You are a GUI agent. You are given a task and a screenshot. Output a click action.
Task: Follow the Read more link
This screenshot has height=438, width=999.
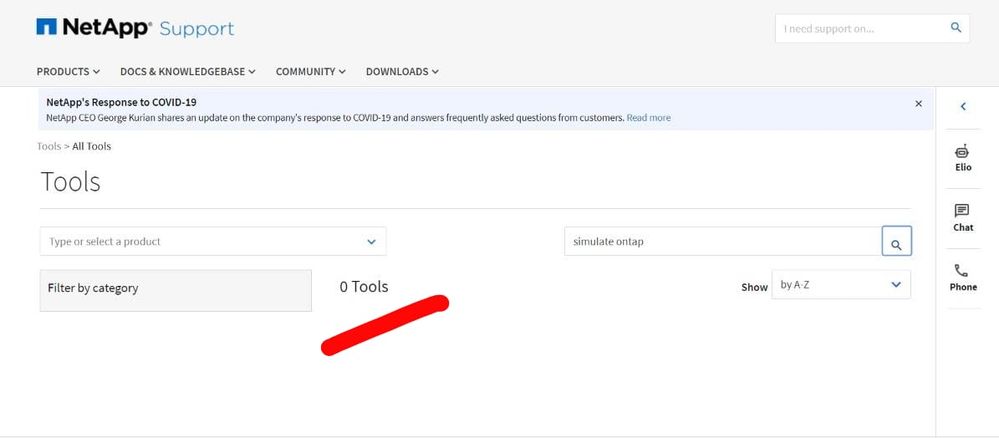[x=649, y=118]
